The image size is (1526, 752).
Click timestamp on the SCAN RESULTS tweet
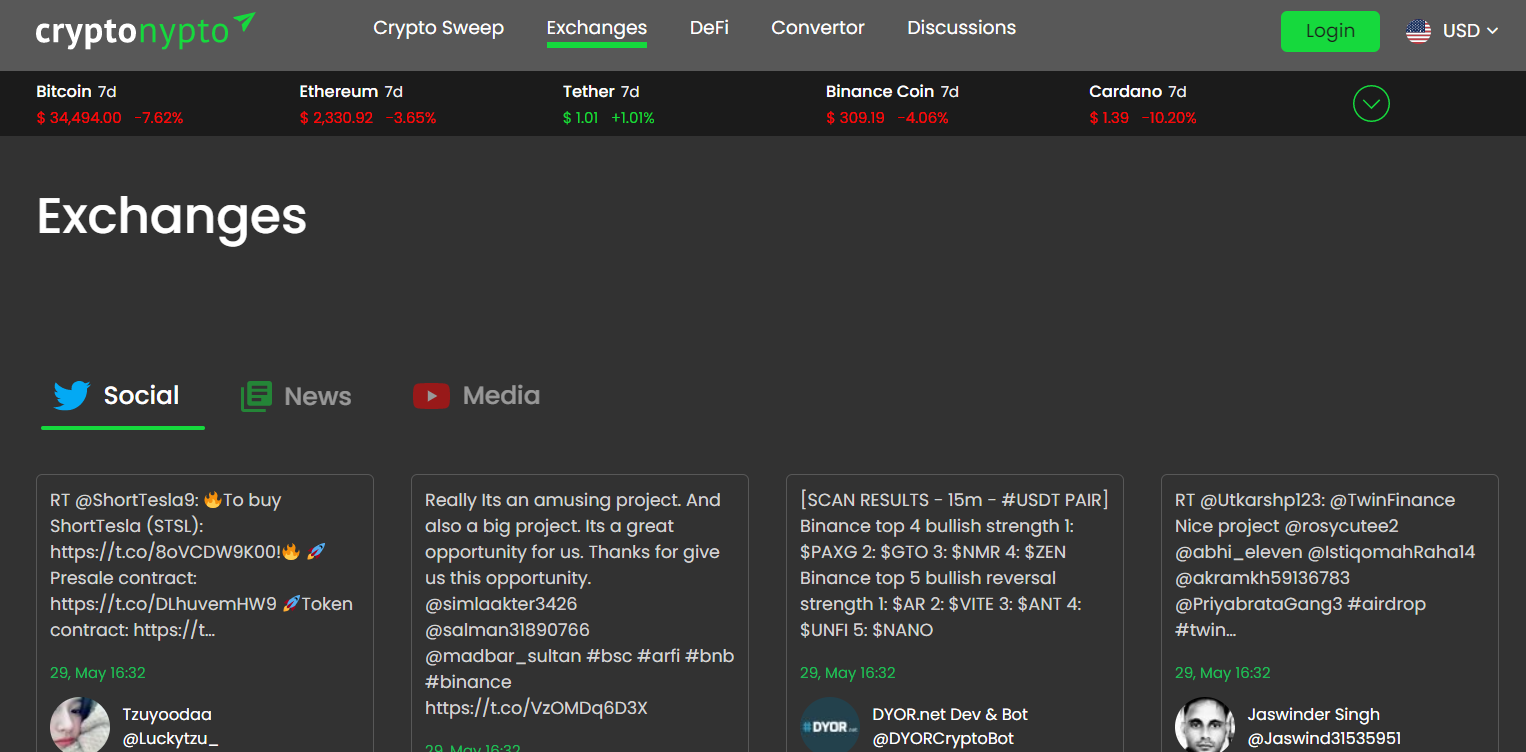tap(848, 673)
